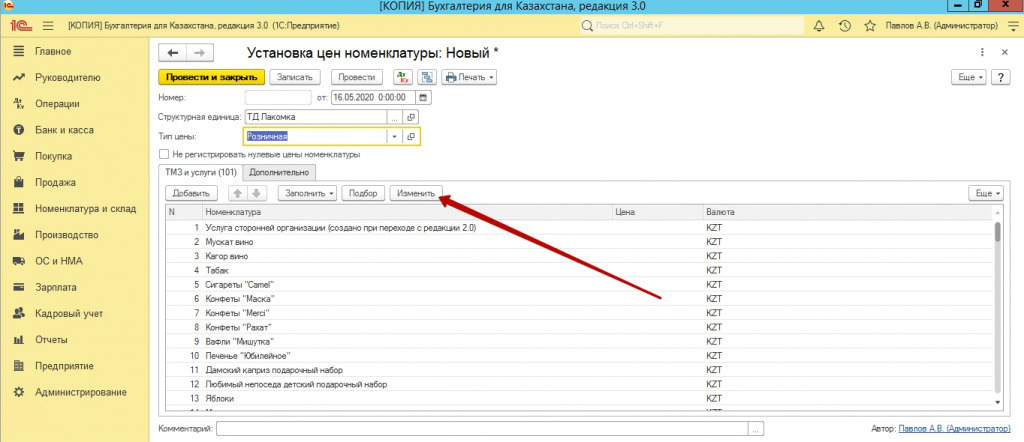Toggle Не регистрировать нулевые цены номенклатуры checkbox

[x=163, y=155]
